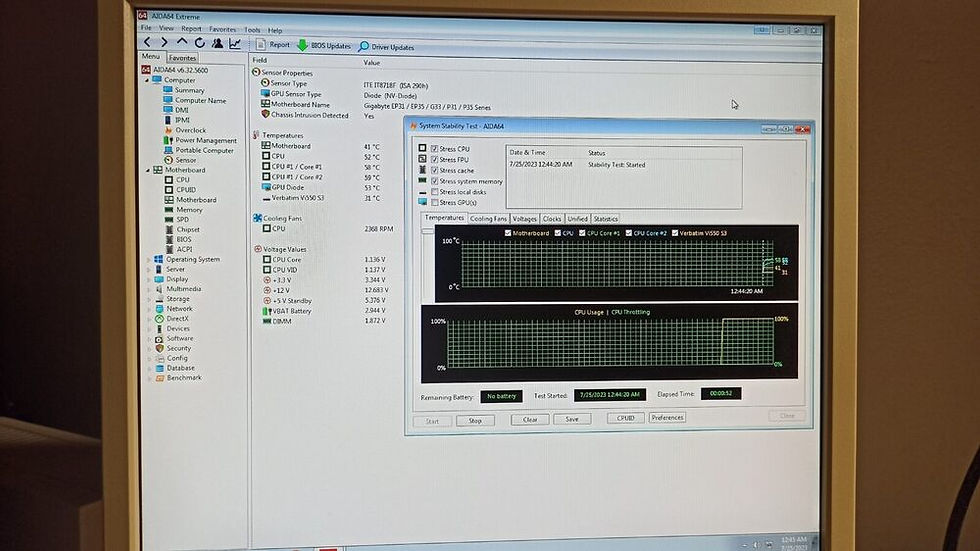Click the Report toolbar button
980x551 pixels.
pyautogui.click(x=273, y=44)
